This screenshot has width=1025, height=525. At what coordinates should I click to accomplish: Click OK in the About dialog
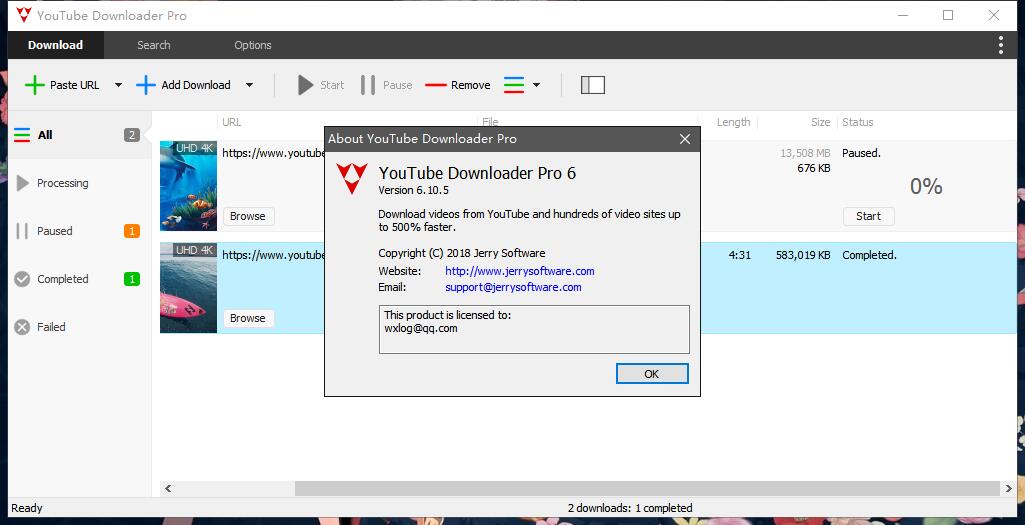pos(652,374)
